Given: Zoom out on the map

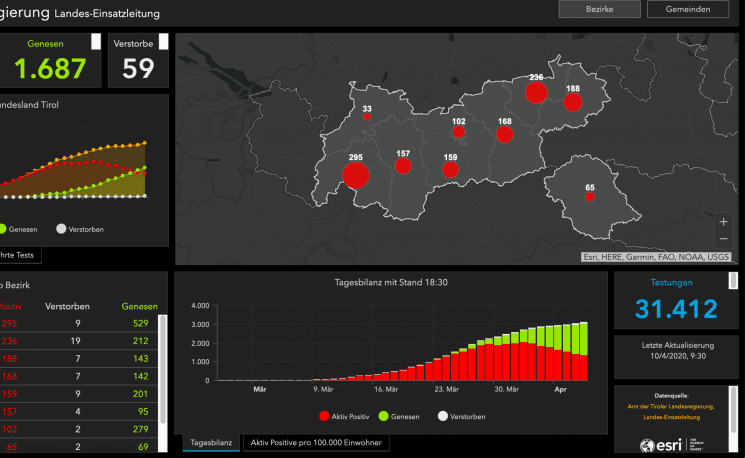Looking at the screenshot, I should (x=723, y=240).
